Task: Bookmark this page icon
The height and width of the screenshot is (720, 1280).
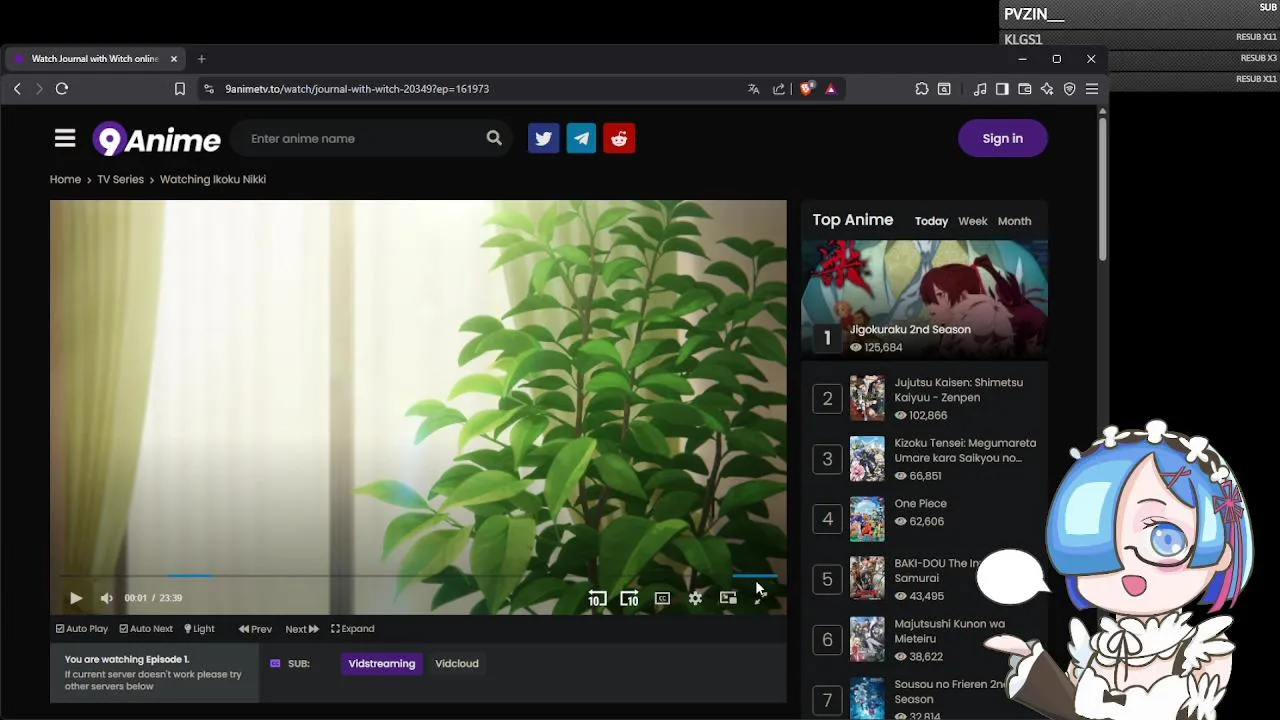Action: point(180,89)
